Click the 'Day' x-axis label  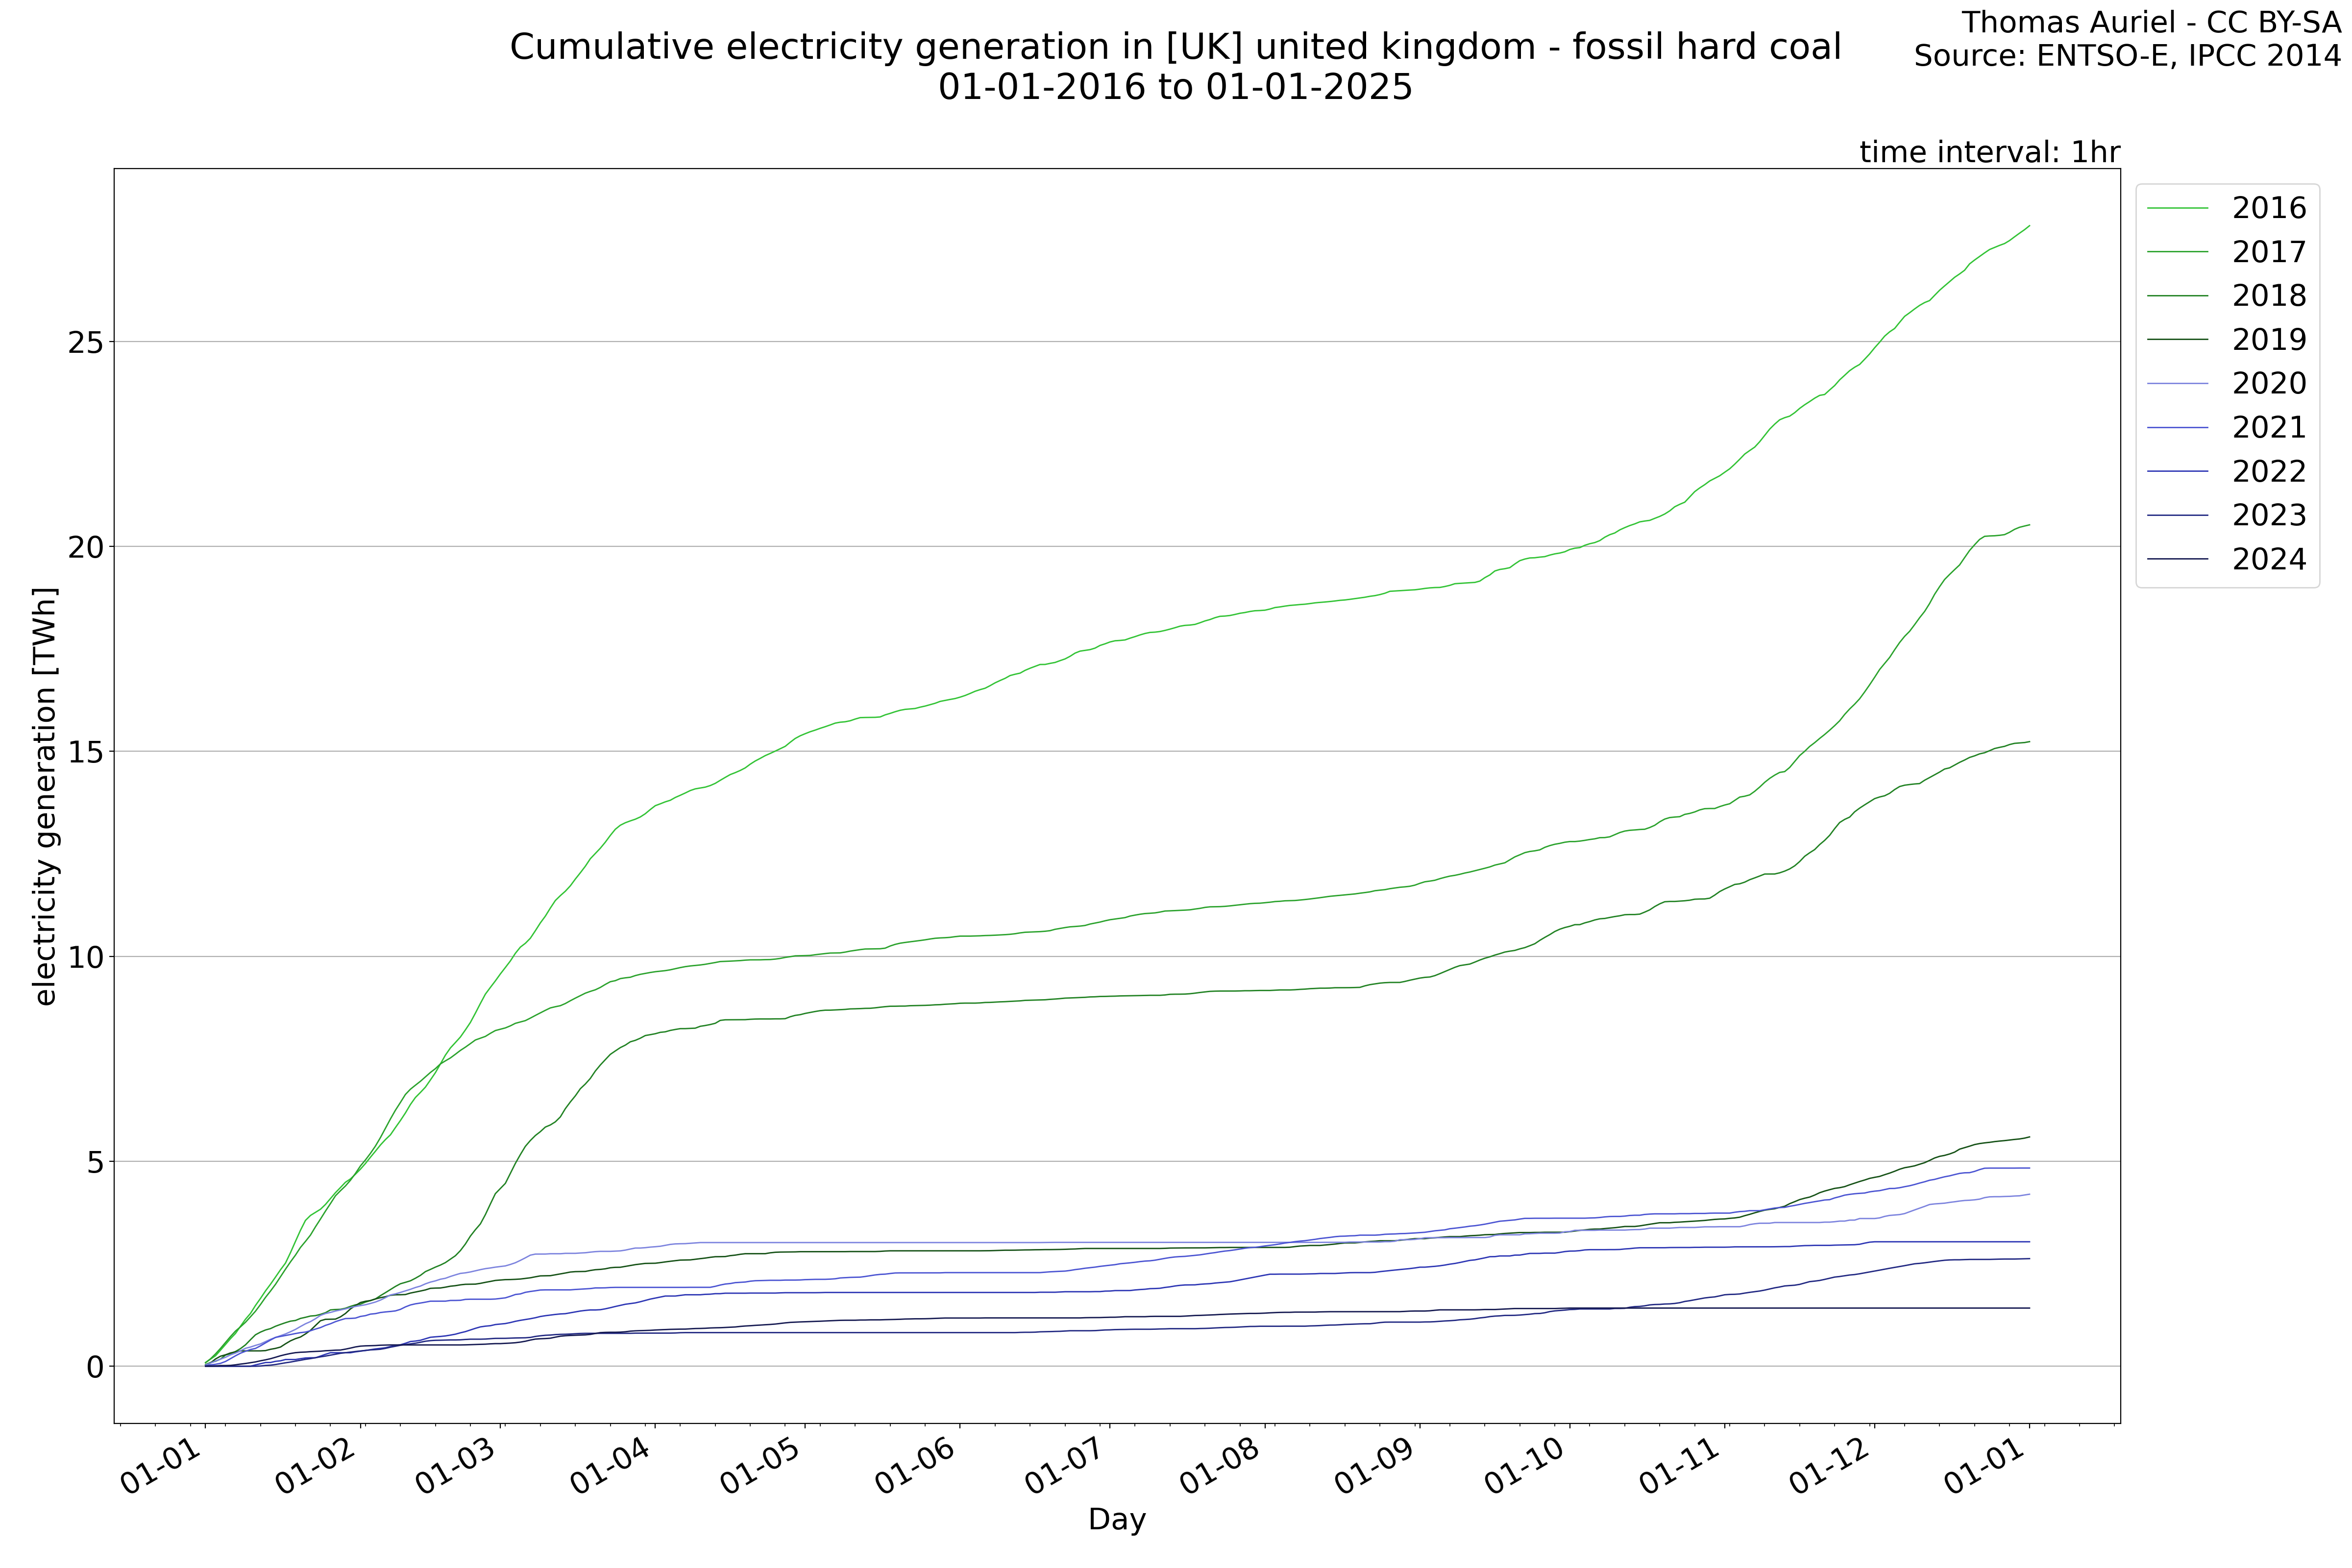tap(1116, 1519)
